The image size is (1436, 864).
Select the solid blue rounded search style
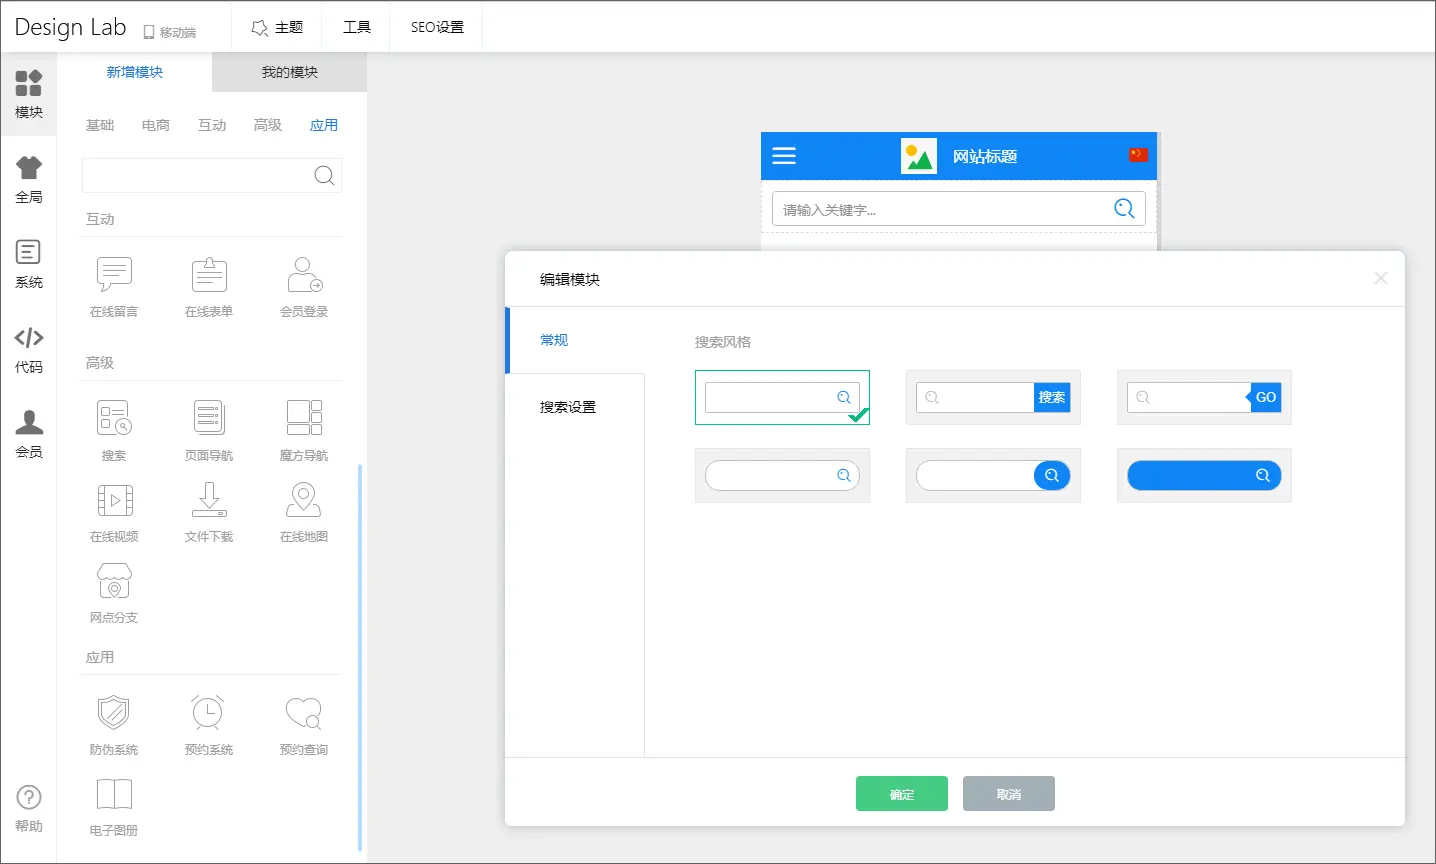coord(1204,476)
